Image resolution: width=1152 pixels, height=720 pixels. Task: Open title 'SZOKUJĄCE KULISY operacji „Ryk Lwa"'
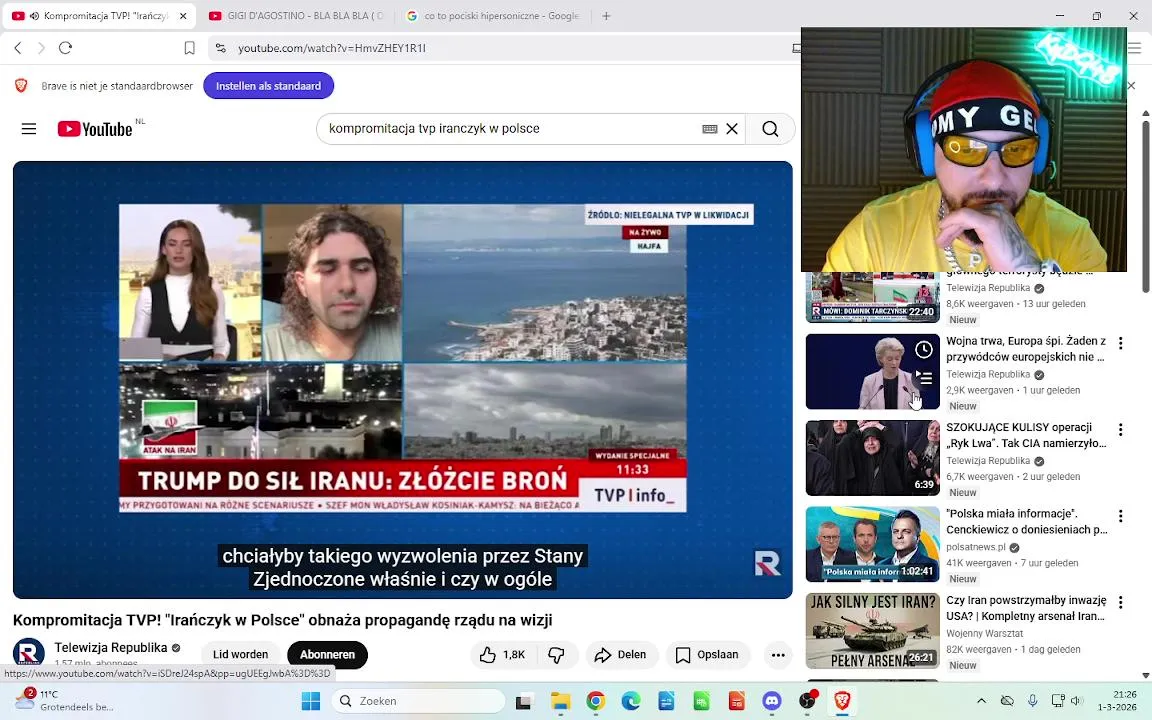(x=1026, y=435)
